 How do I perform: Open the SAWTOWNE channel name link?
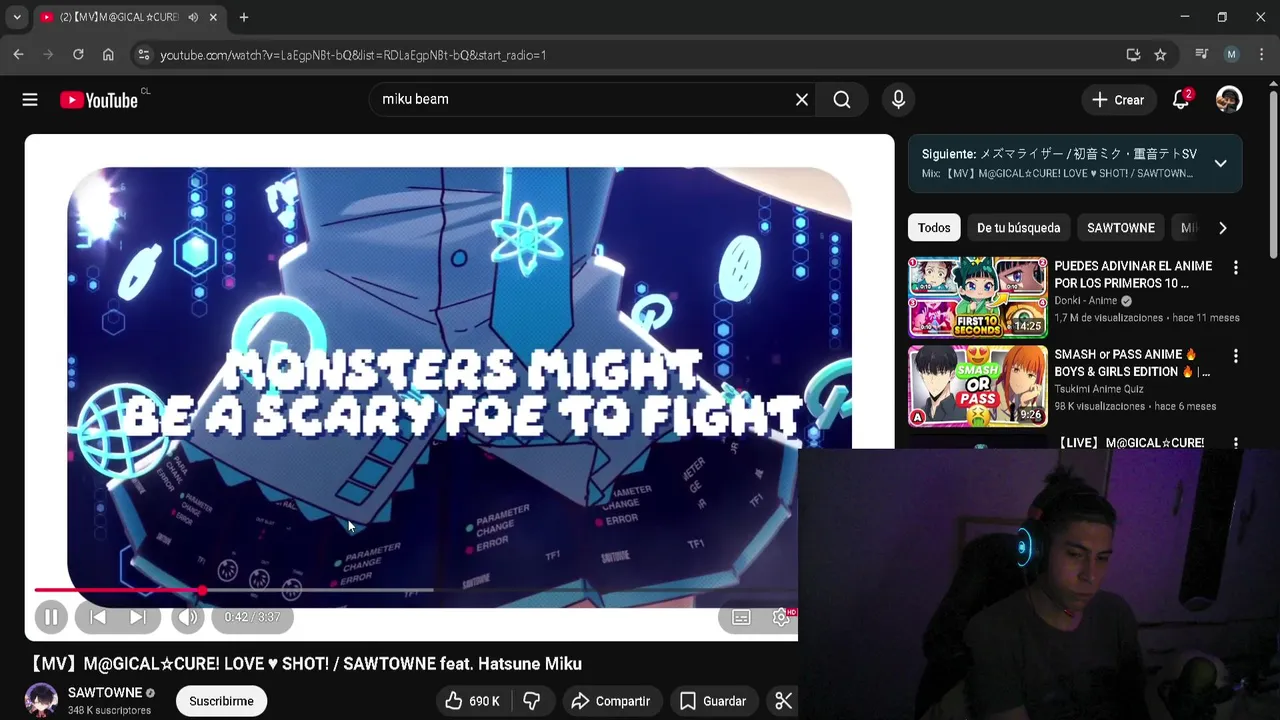[105, 693]
